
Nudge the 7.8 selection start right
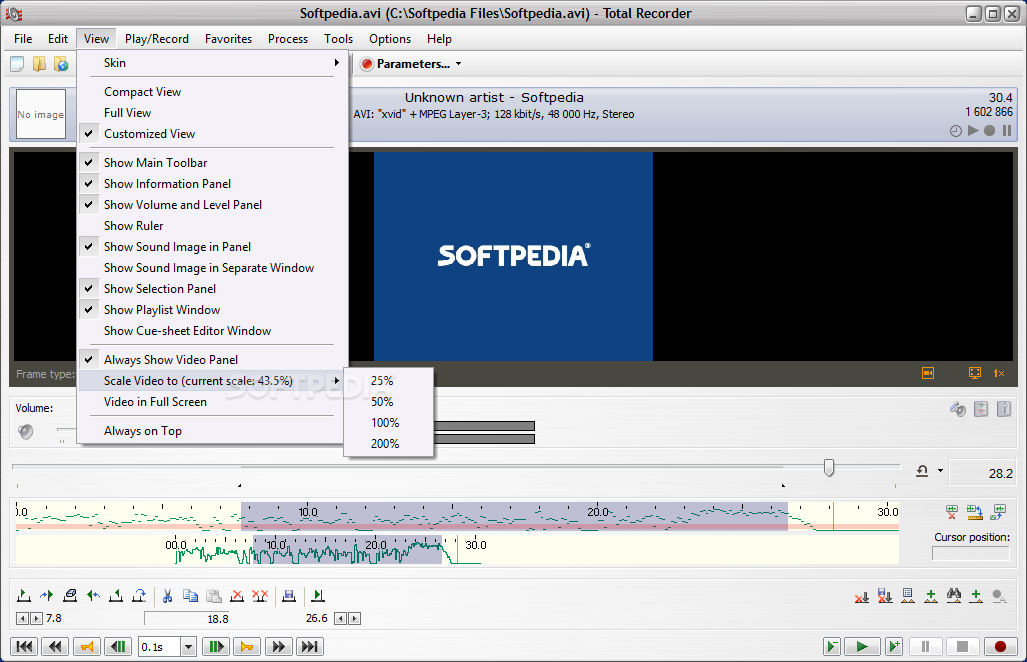[x=37, y=618]
